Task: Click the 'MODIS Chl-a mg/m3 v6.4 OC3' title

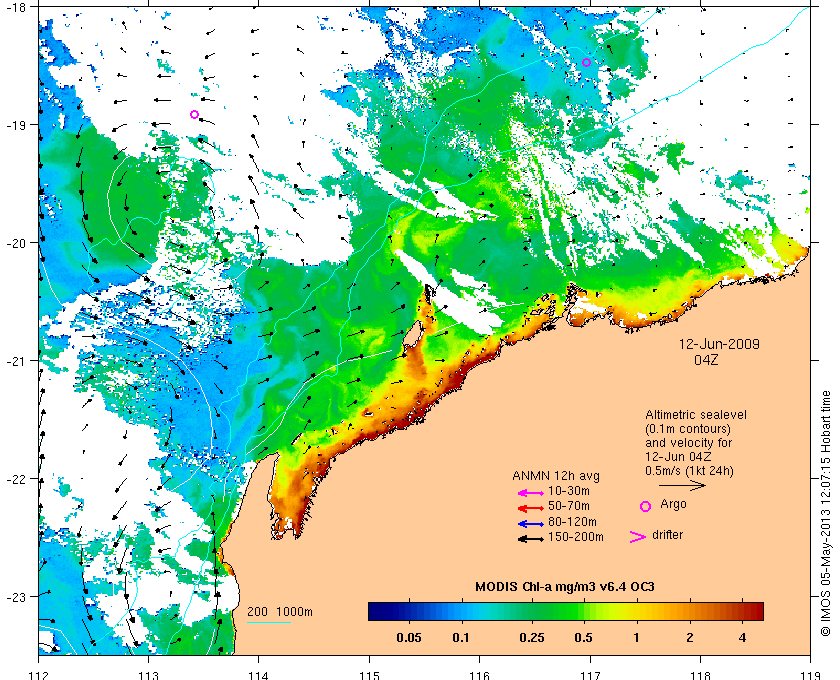Action: click(x=565, y=587)
